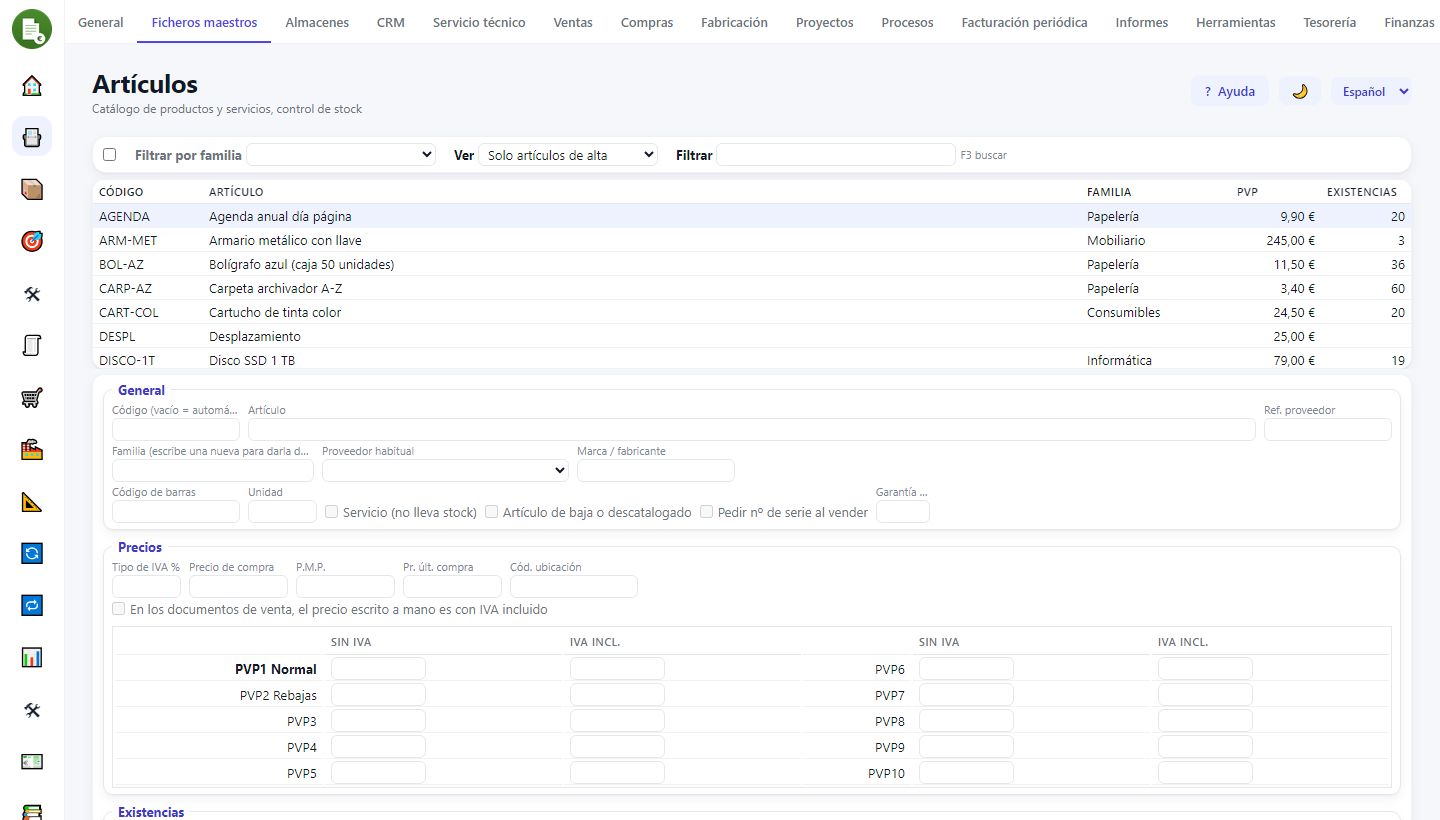This screenshot has width=1440, height=820.
Task: Select the CRM target icon
Action: point(32,241)
